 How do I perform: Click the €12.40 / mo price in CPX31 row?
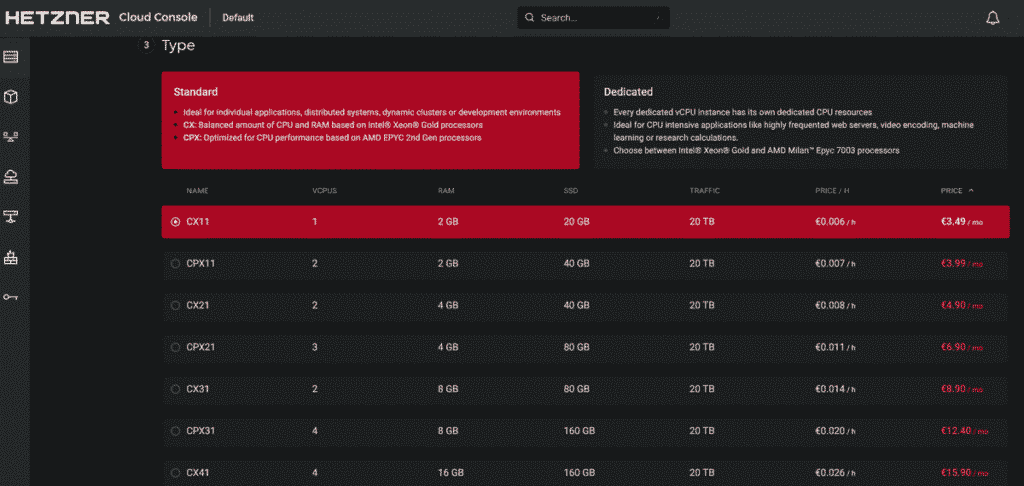964,431
